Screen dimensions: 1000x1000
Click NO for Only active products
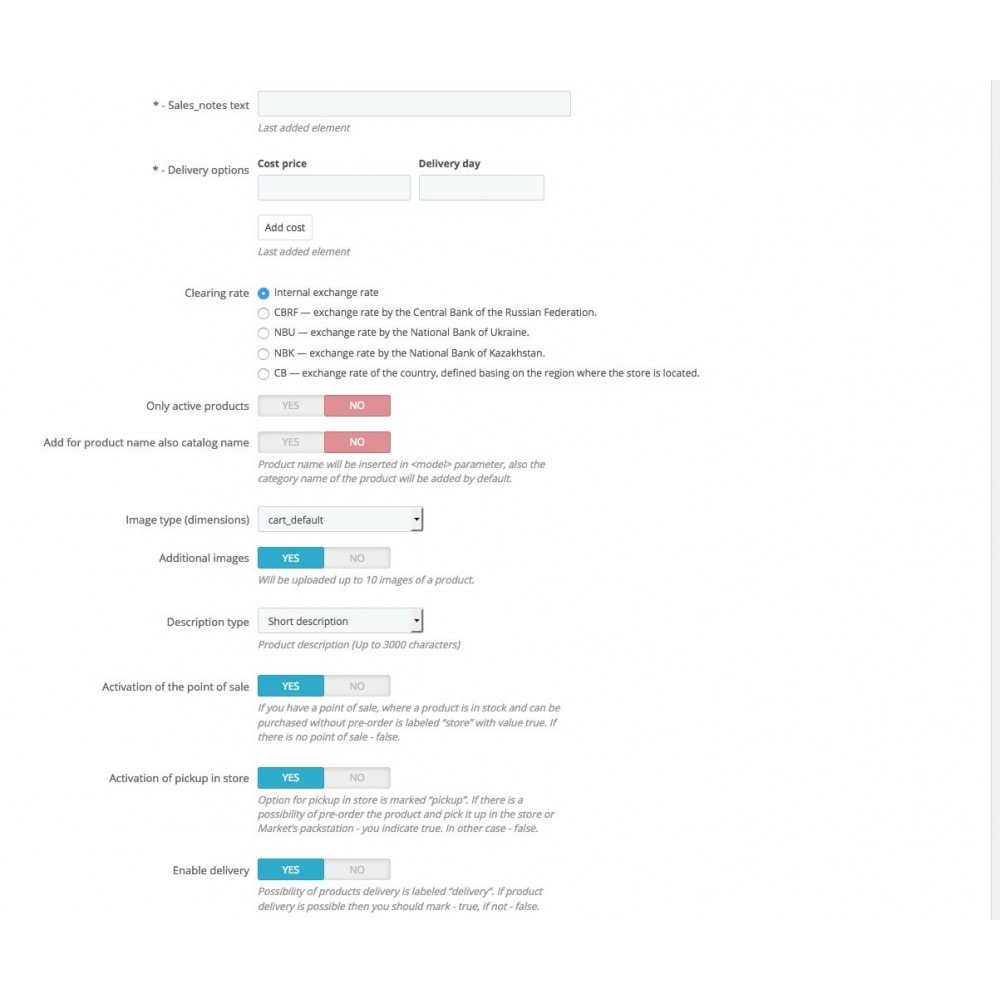click(x=357, y=406)
